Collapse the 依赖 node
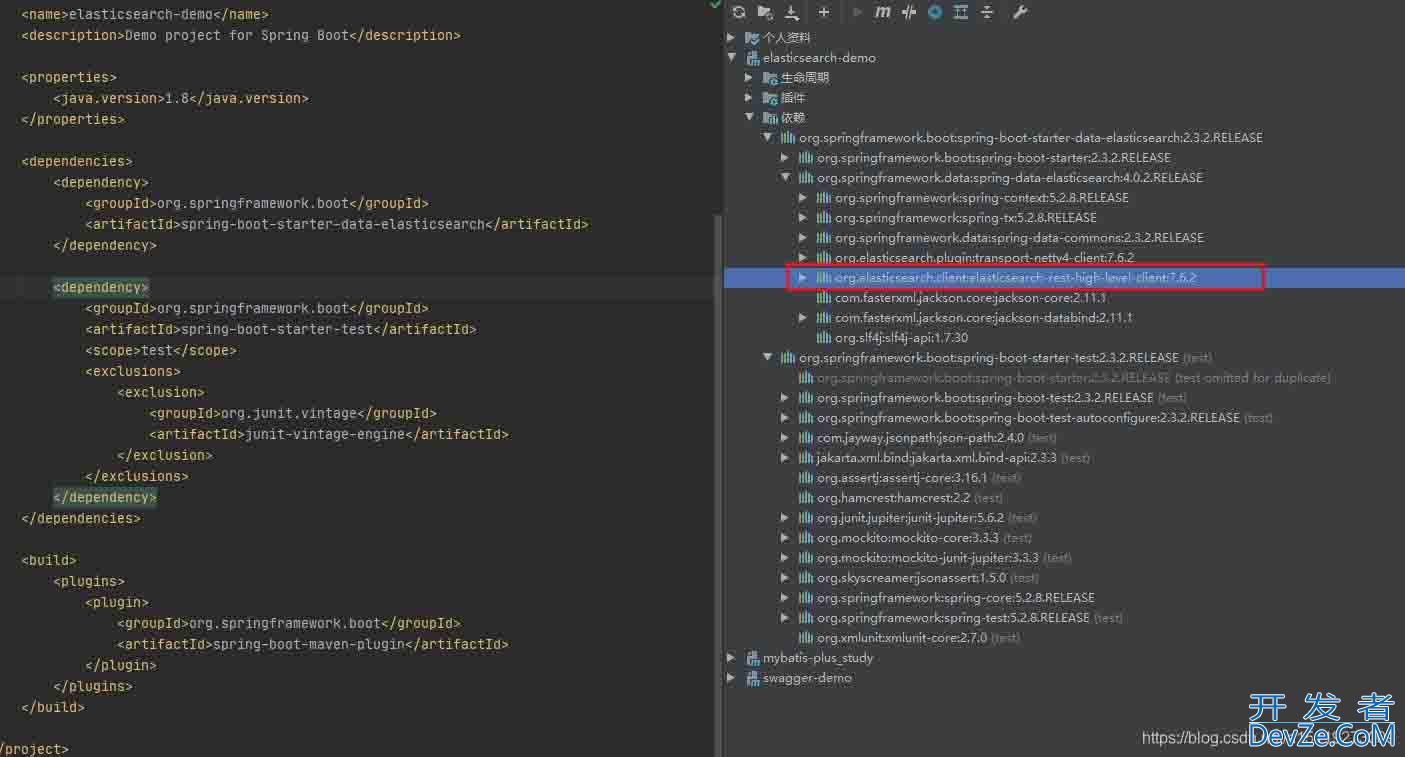 pos(749,117)
